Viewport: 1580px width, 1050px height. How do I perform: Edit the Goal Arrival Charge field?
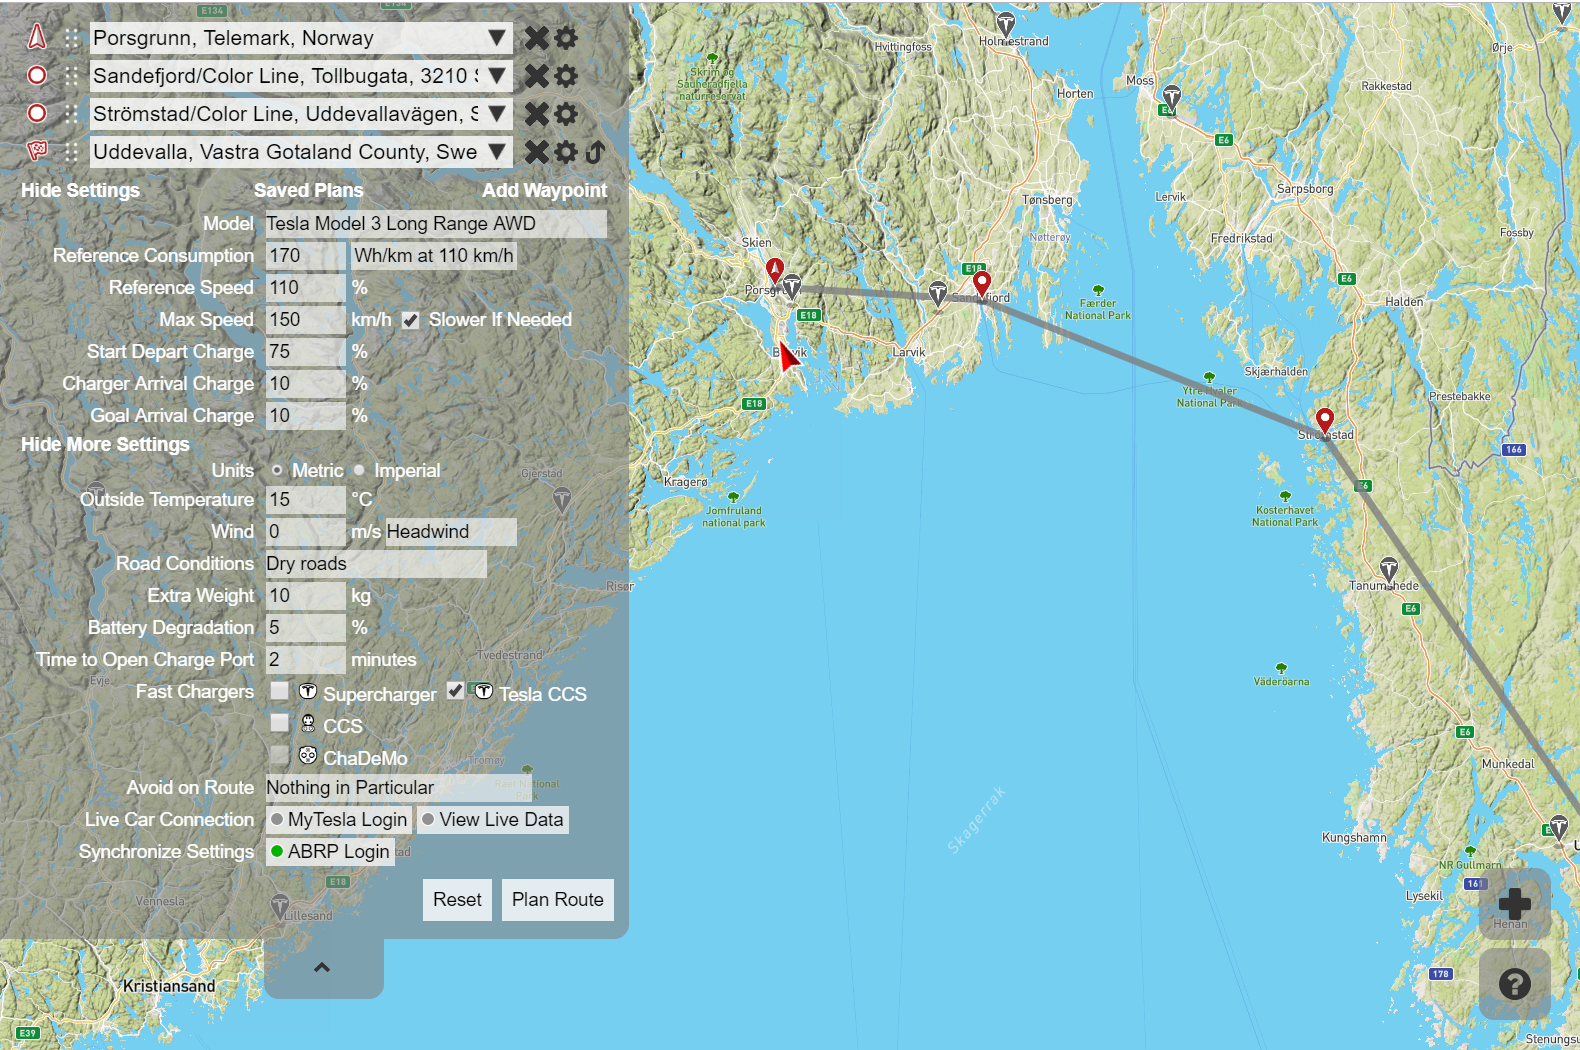(305, 416)
